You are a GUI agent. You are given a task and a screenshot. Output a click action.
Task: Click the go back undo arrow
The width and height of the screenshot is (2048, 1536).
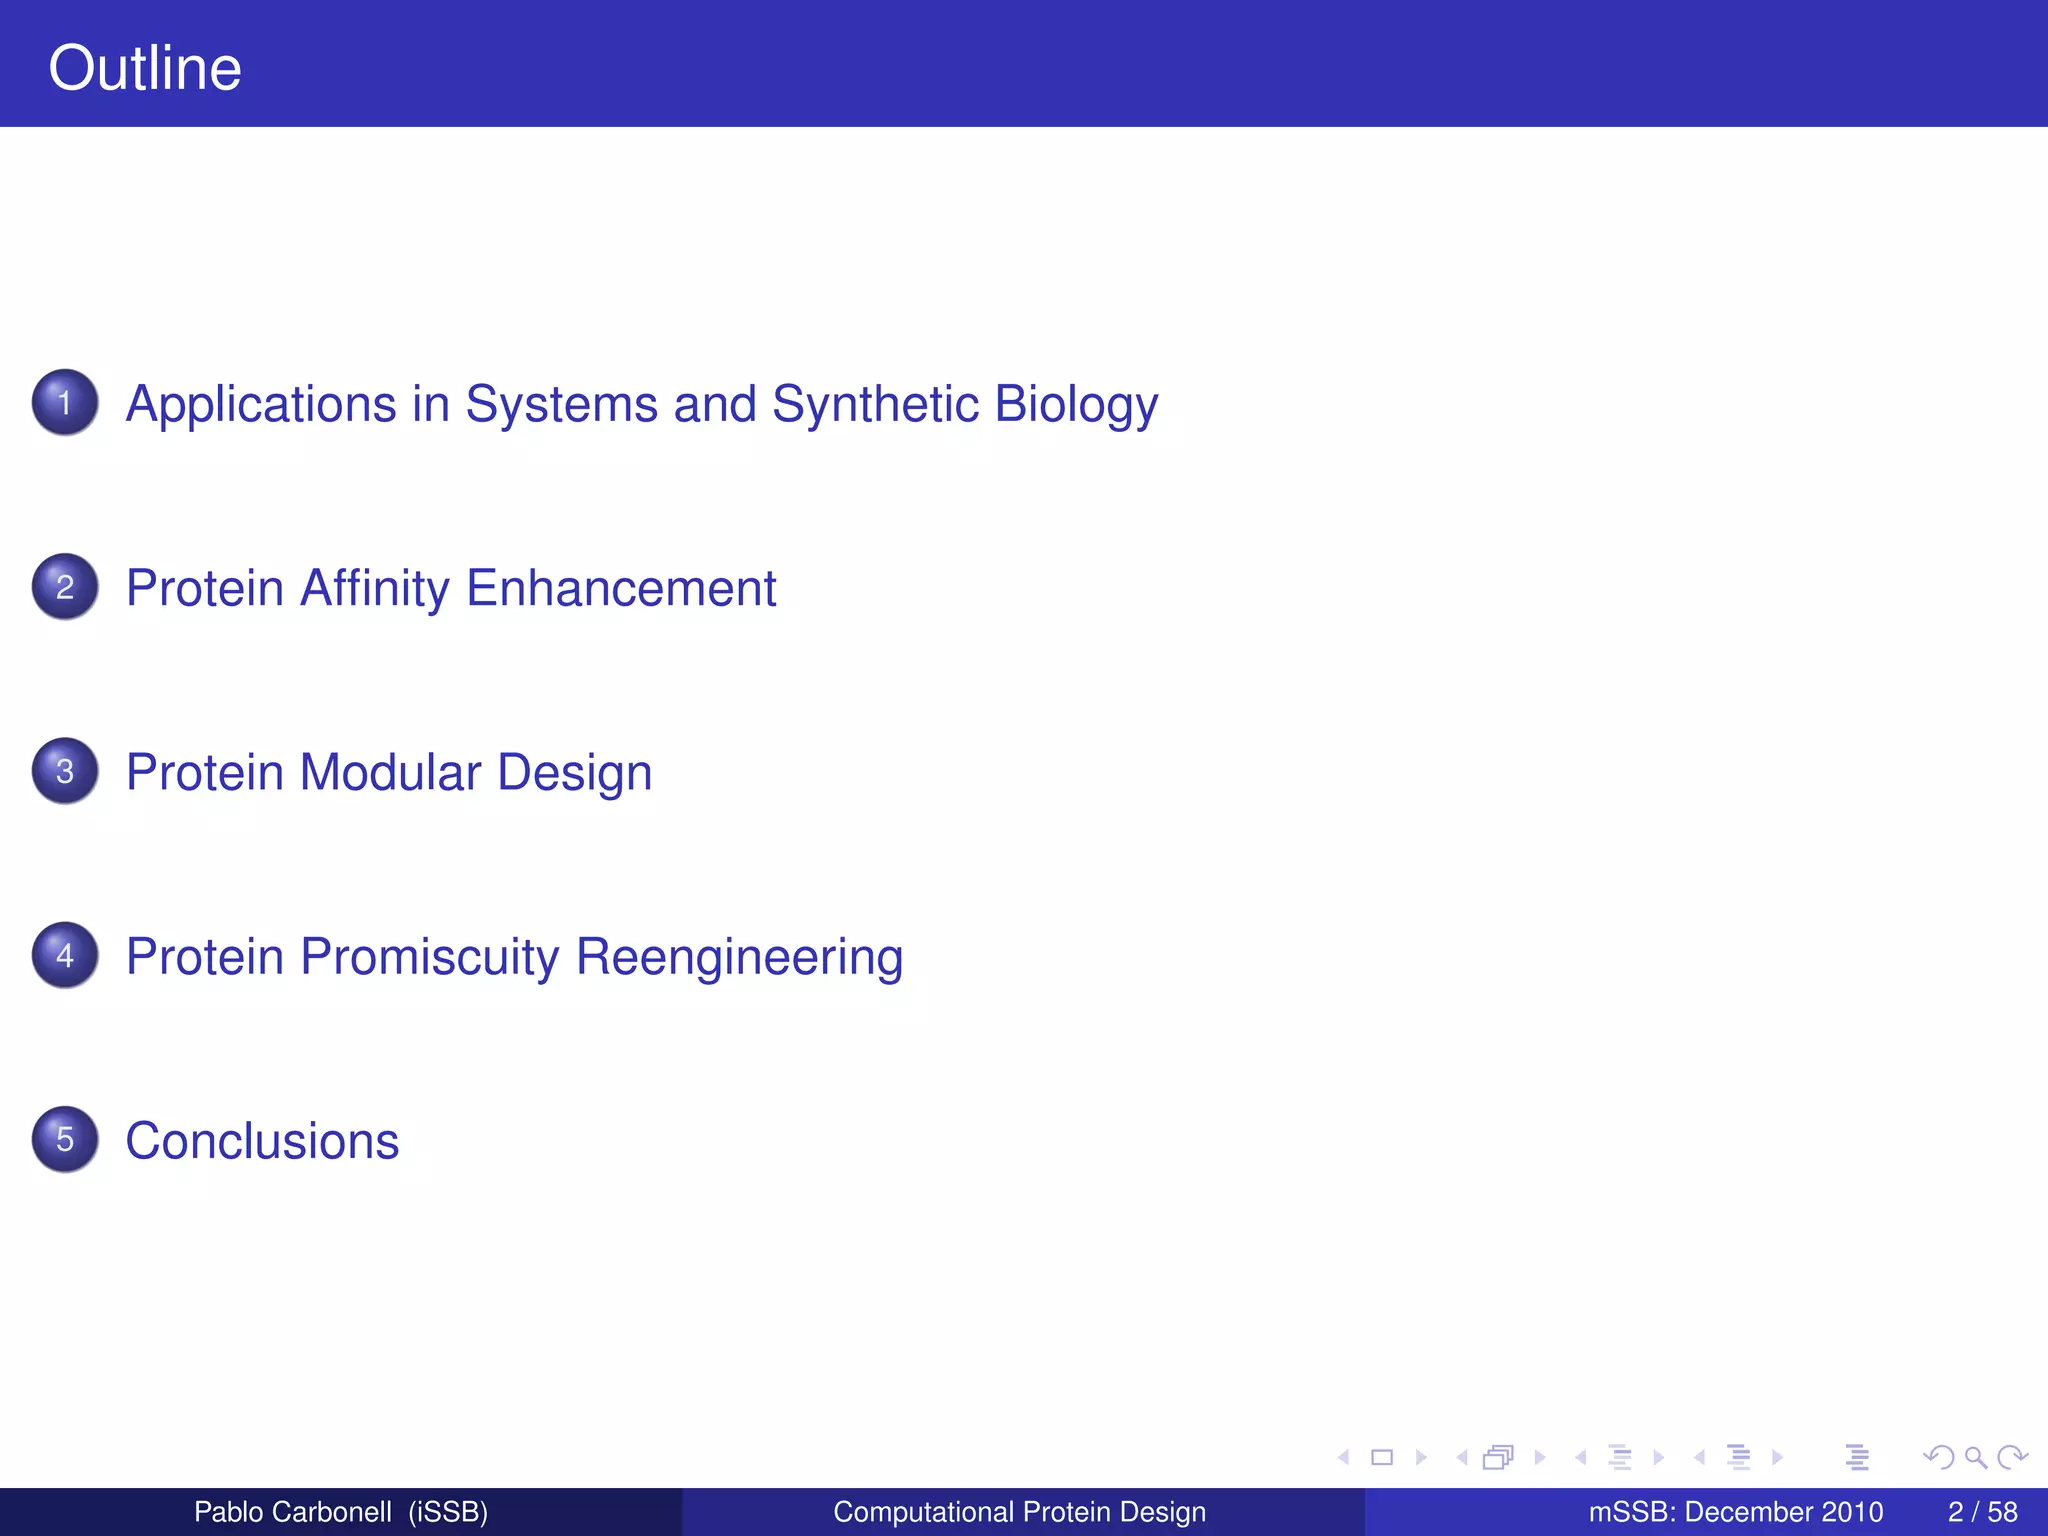1939,1457
